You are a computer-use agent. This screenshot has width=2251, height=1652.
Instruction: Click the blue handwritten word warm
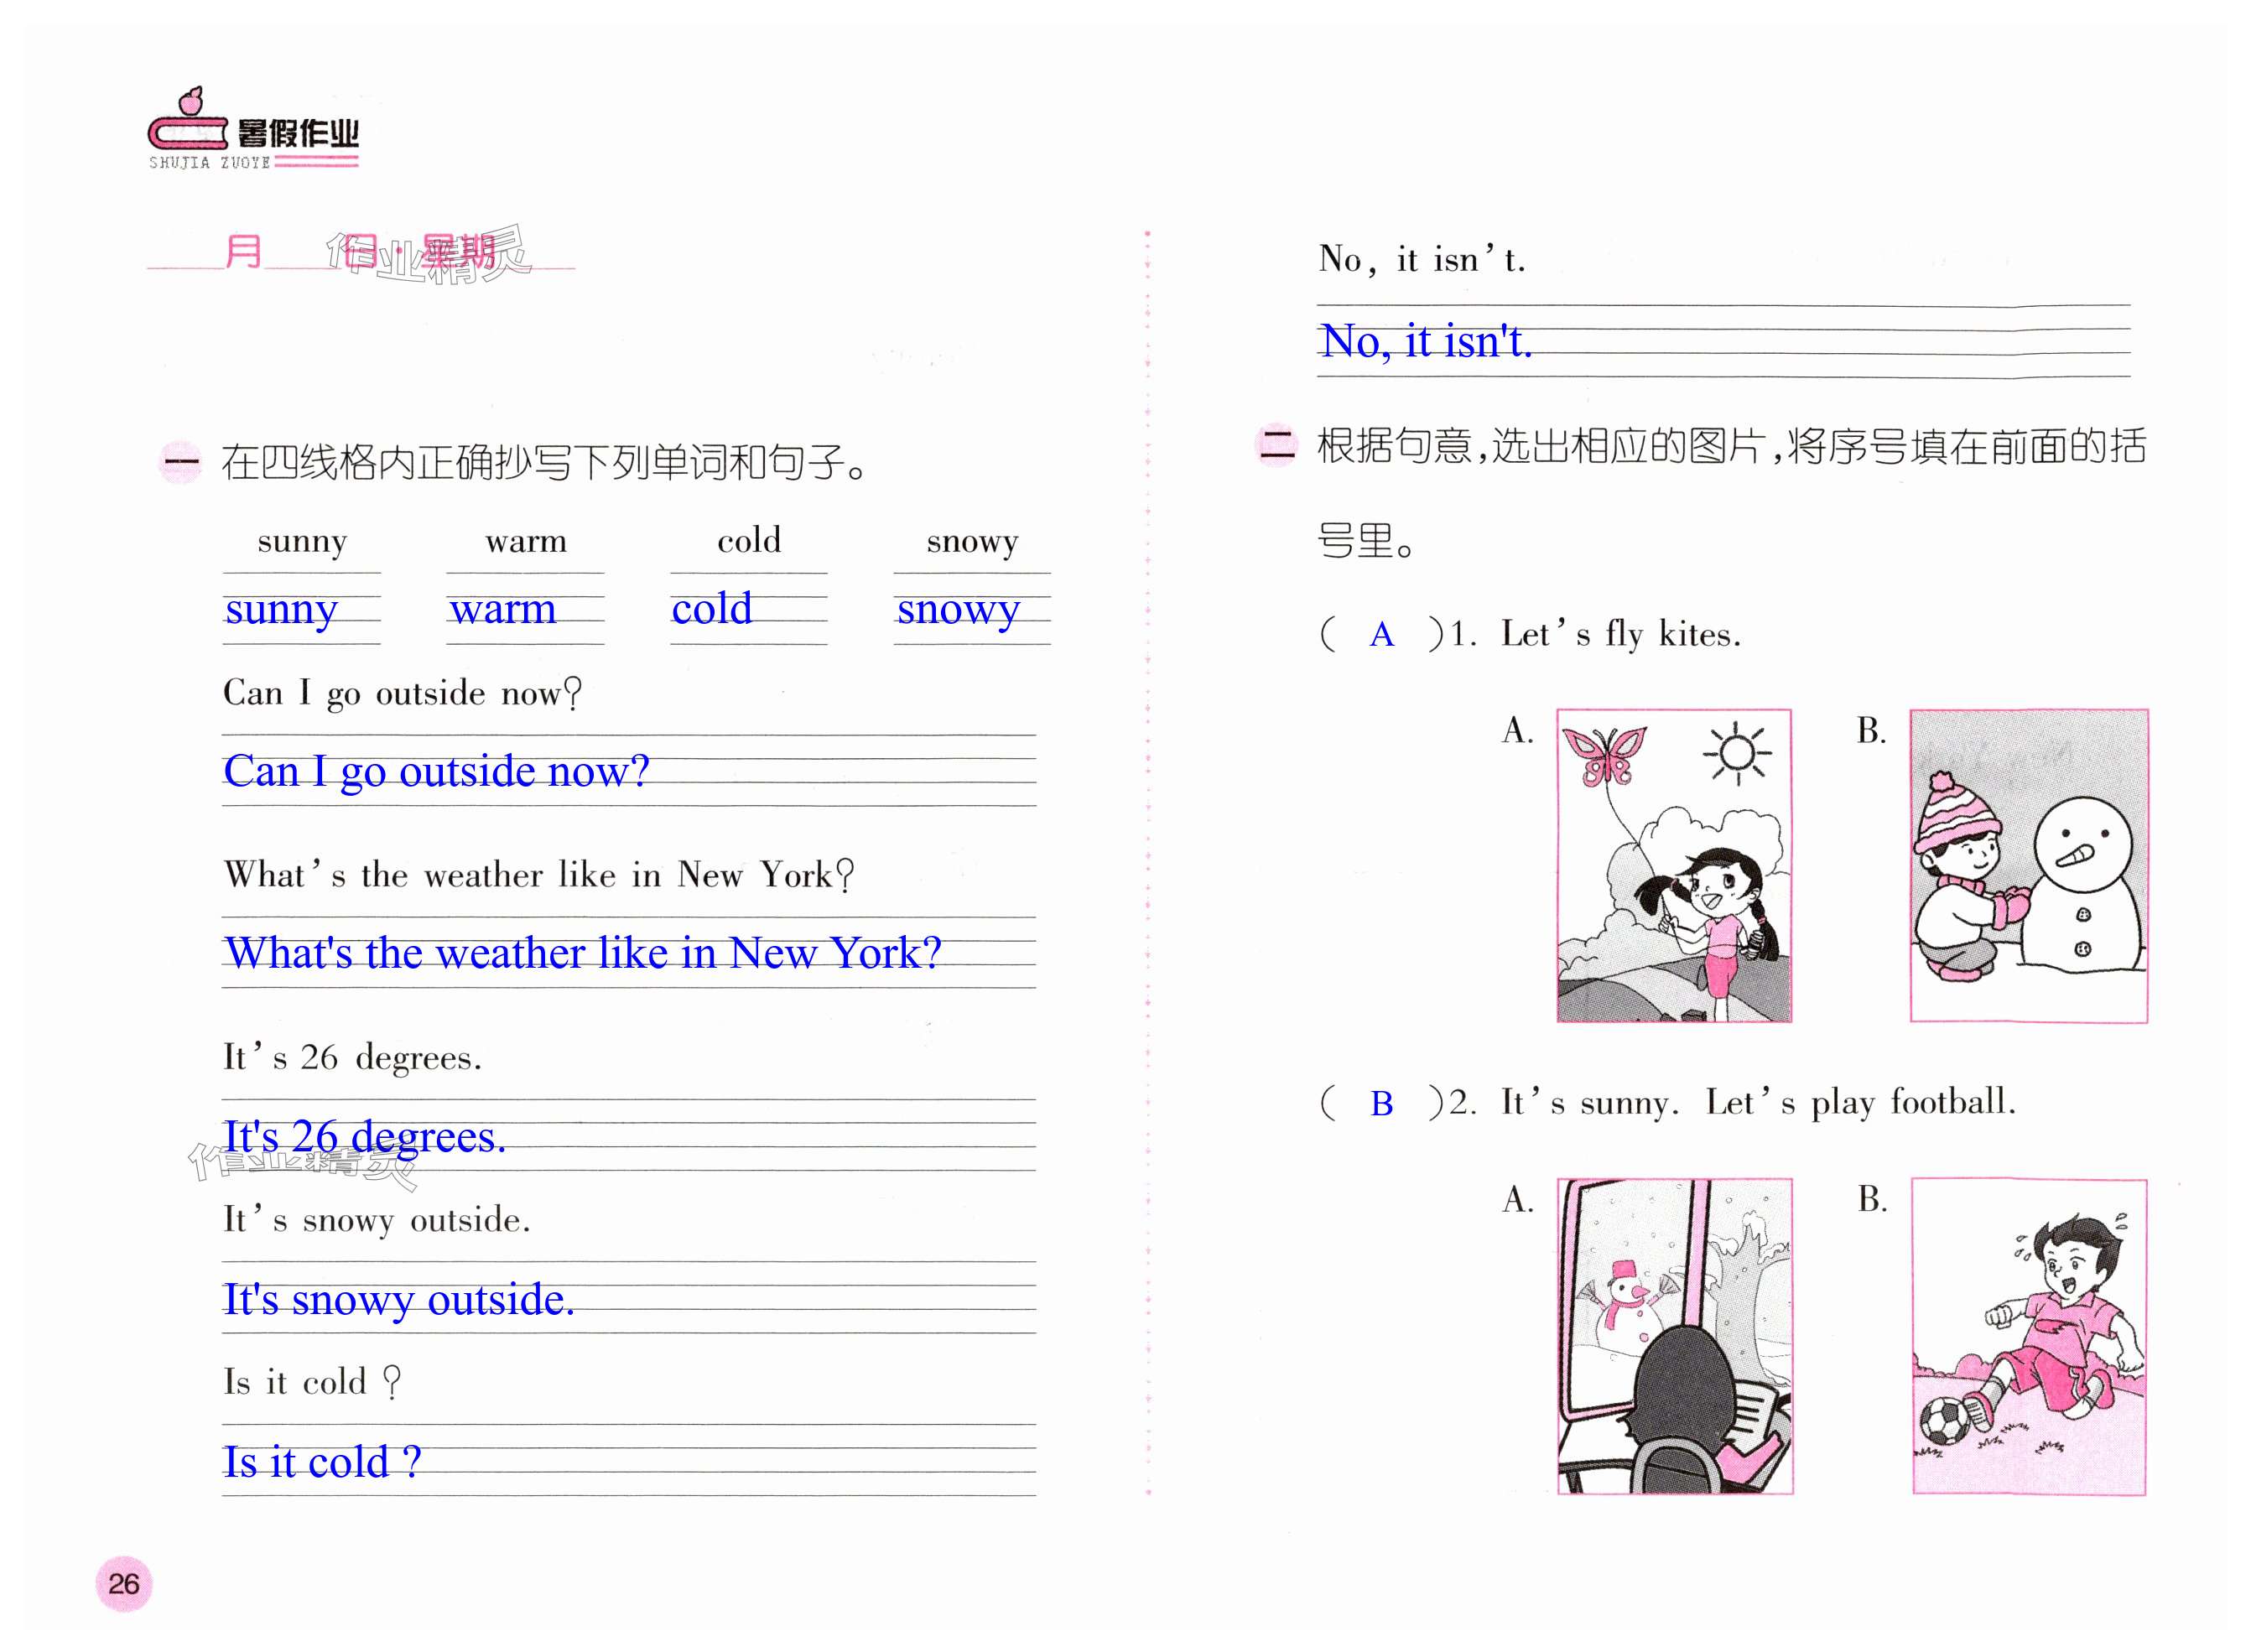click(502, 609)
